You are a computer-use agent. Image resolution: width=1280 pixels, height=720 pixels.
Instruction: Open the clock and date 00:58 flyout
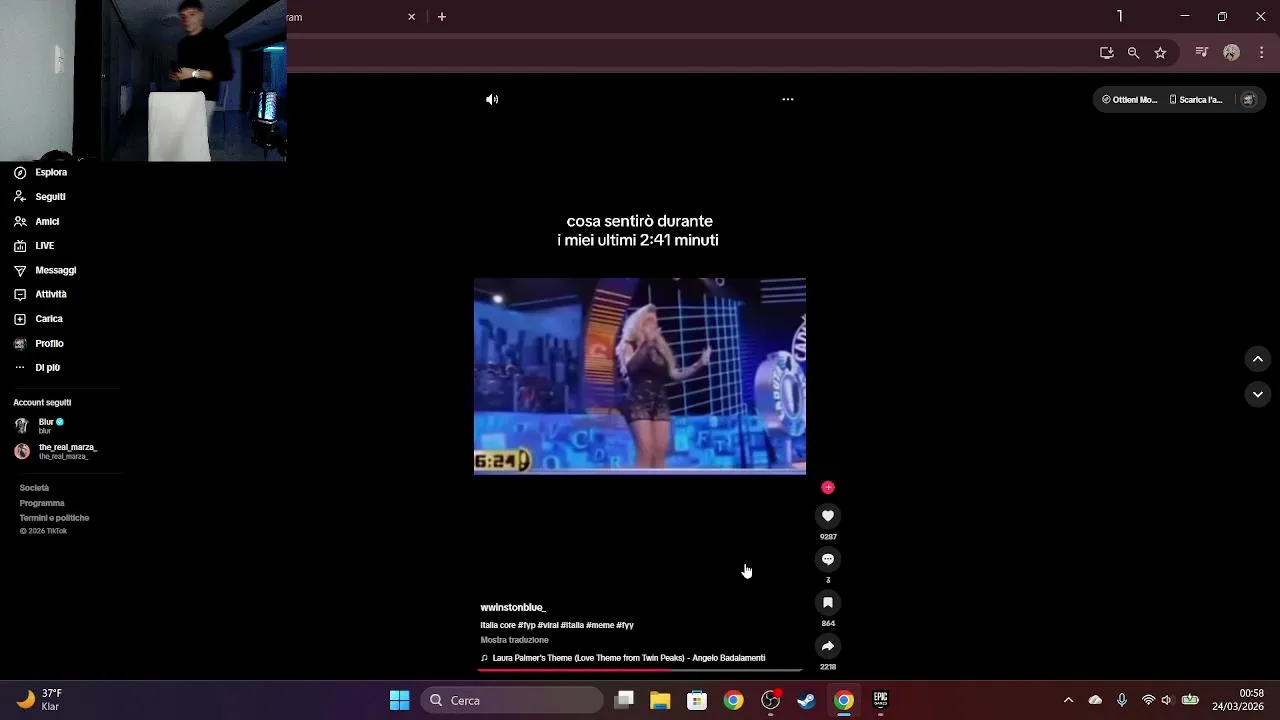click(x=1238, y=700)
